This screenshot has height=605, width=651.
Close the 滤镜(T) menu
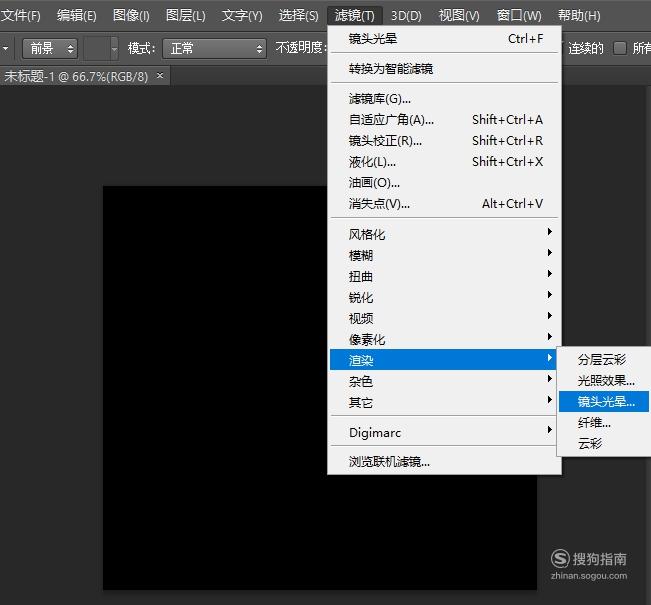(x=355, y=16)
